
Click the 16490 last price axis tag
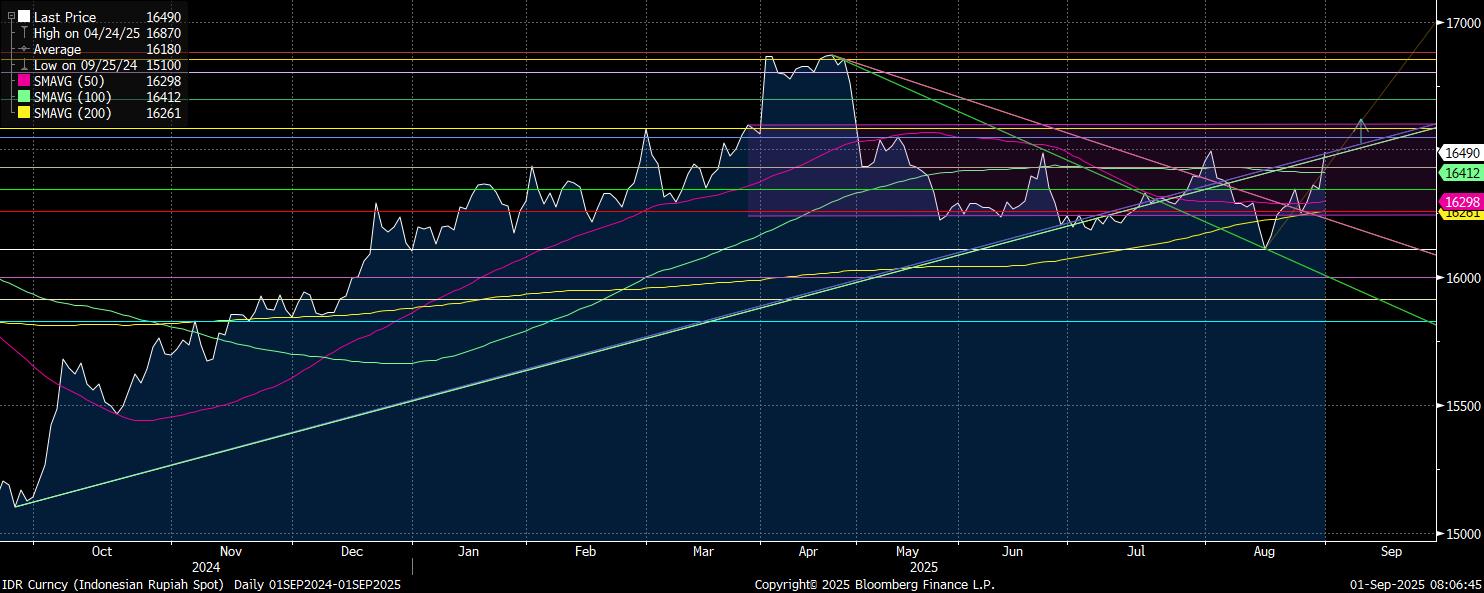pos(1461,153)
